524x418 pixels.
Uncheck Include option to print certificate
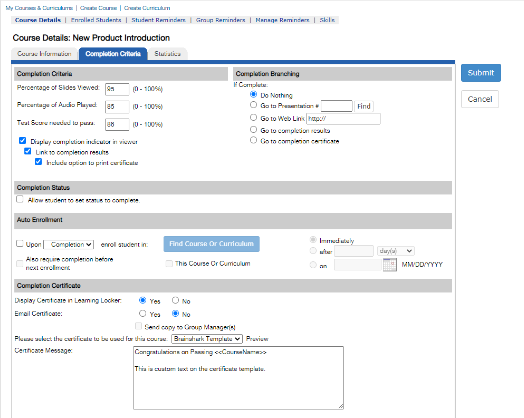coord(38,162)
